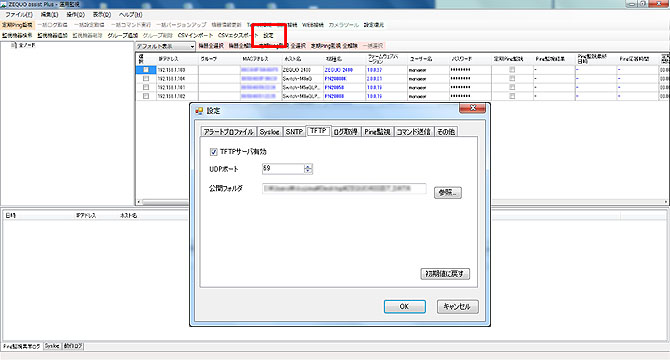Click the 初期値に戻す button

click(445, 274)
